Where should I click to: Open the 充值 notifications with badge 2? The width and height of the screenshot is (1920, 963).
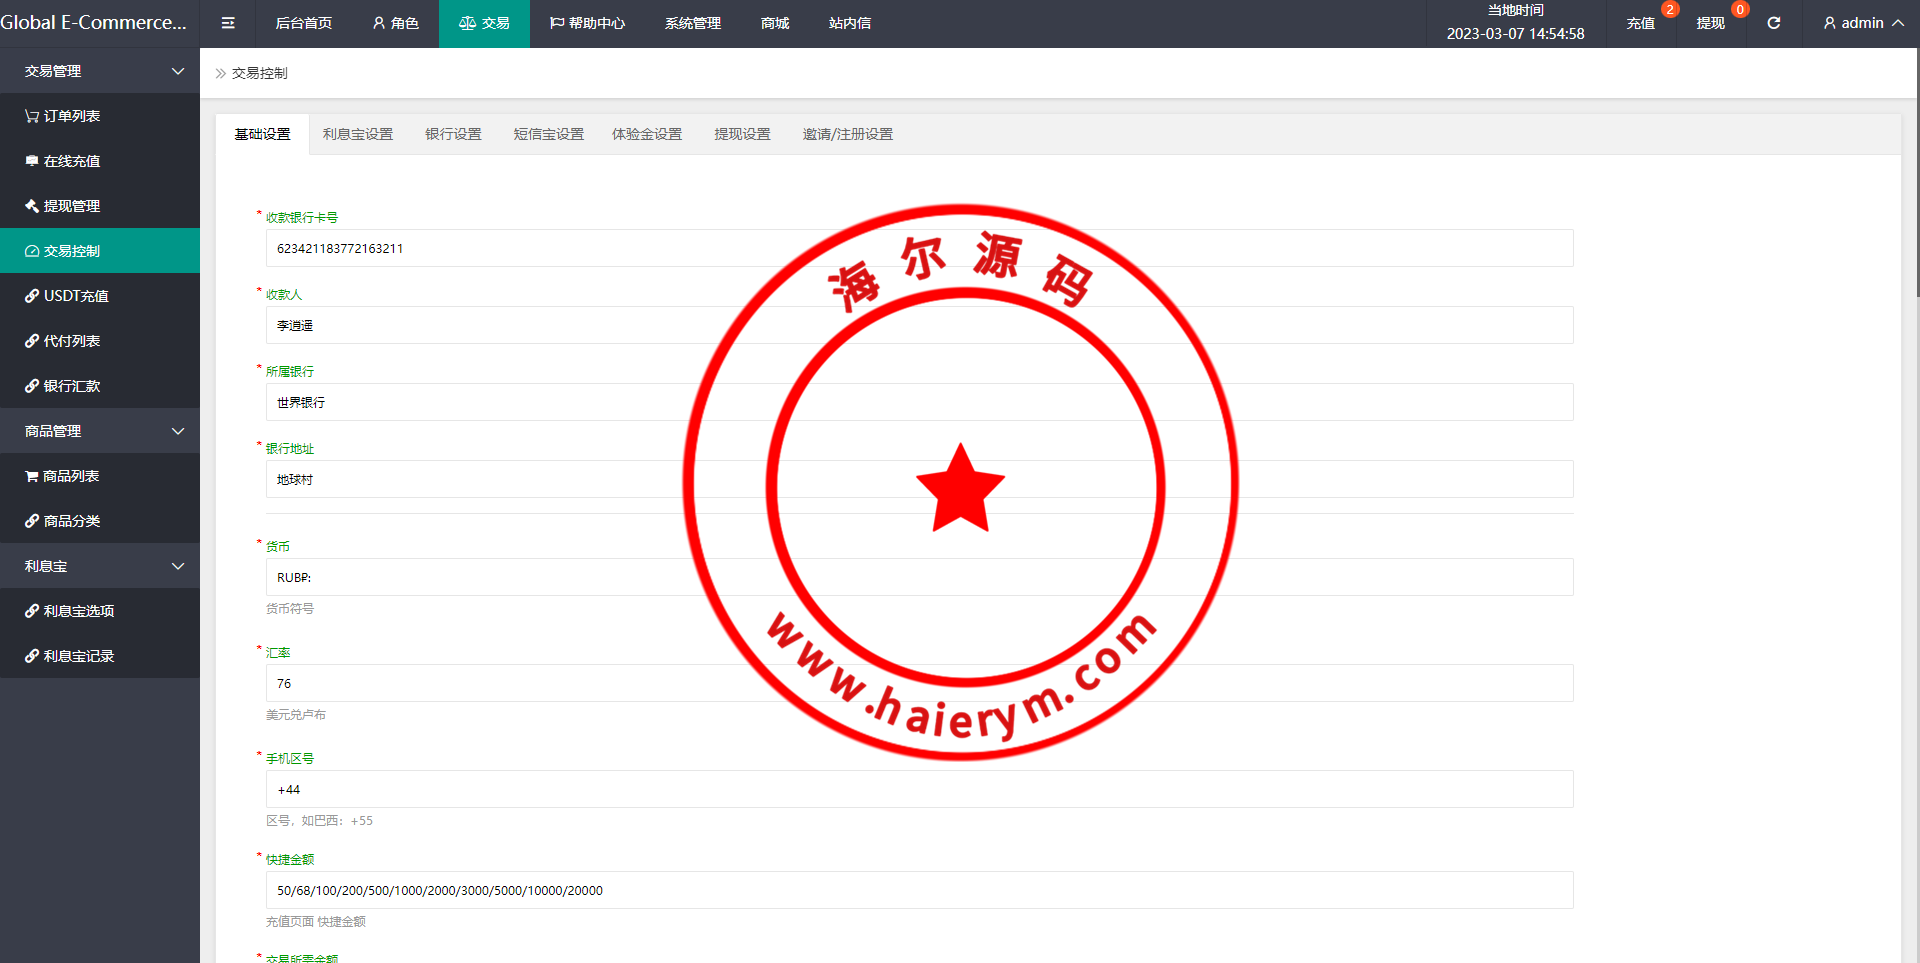pyautogui.click(x=1641, y=23)
